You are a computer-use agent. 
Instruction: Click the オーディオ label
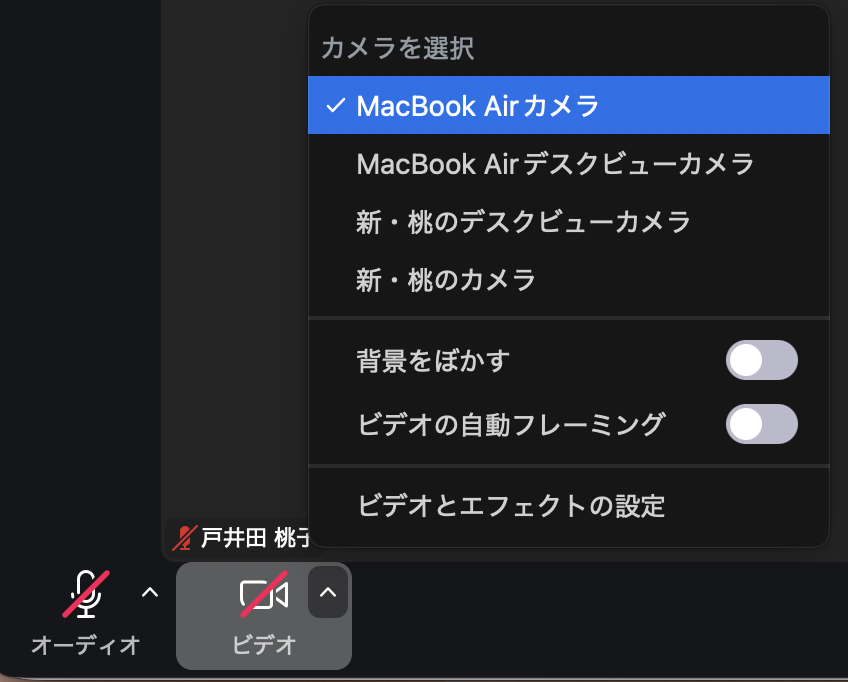coord(86,645)
